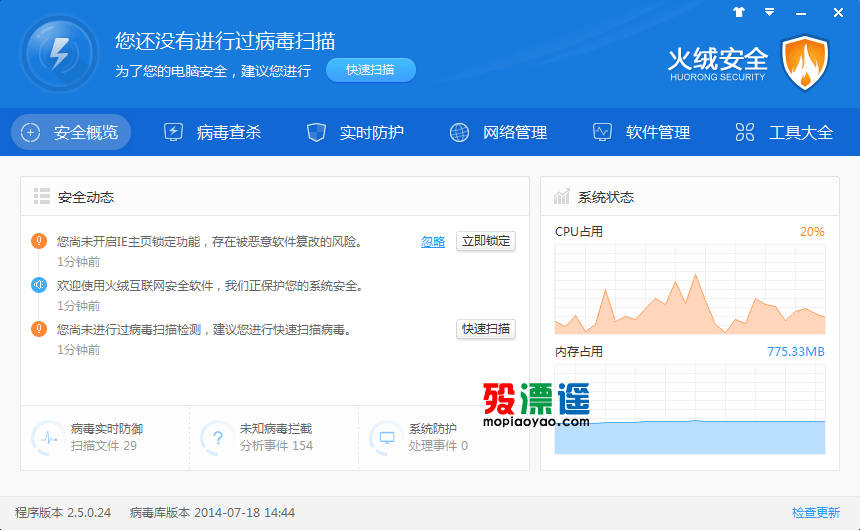Go to the 网络管理 tab
The height and width of the screenshot is (530, 860).
pyautogui.click(x=499, y=132)
